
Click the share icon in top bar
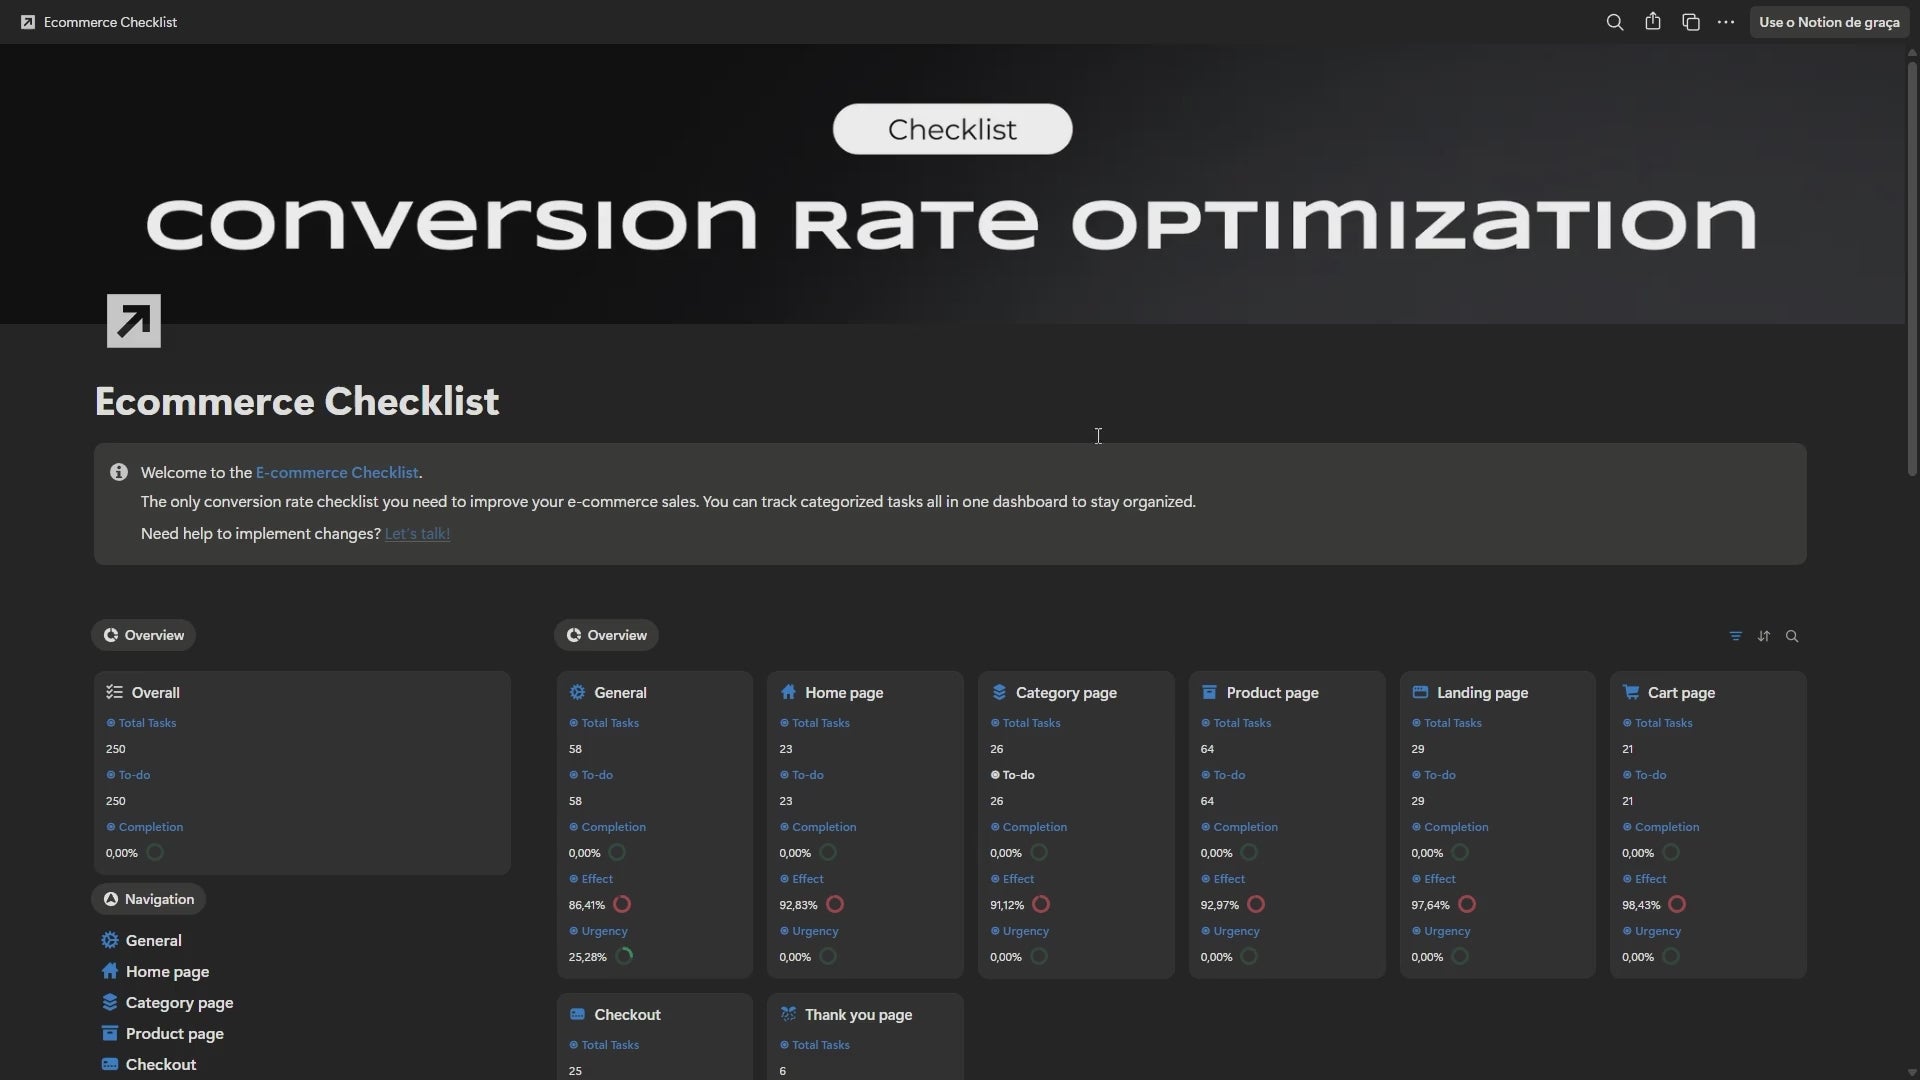[1653, 22]
